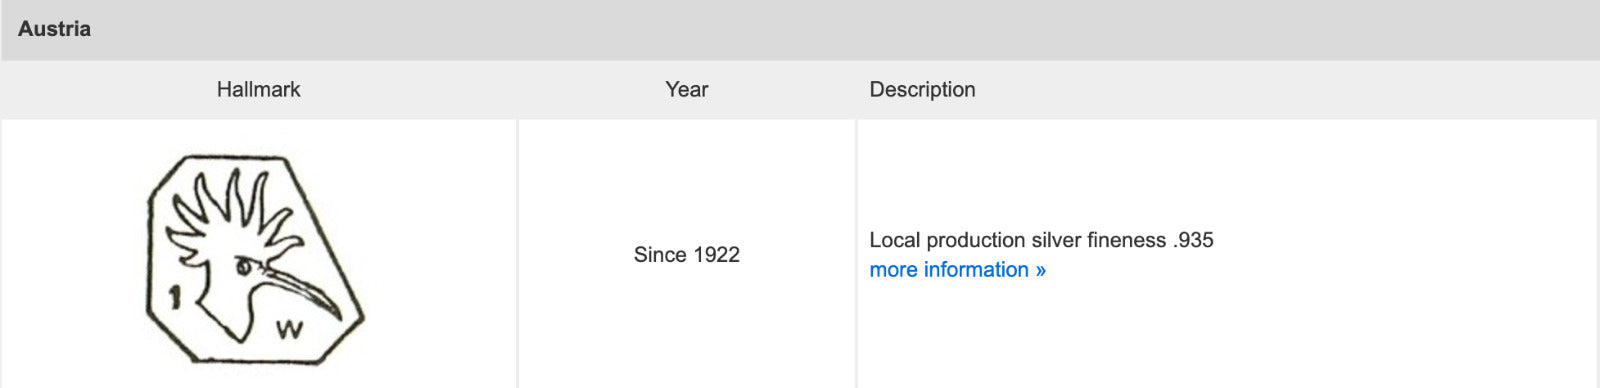
Task: Open the 'more information »' link
Action: 957,270
